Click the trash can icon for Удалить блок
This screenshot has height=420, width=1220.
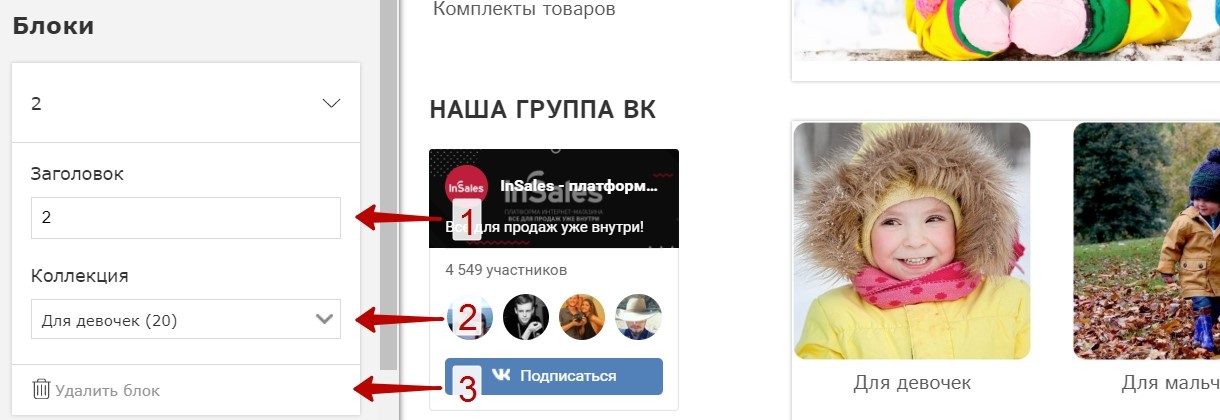[41, 390]
